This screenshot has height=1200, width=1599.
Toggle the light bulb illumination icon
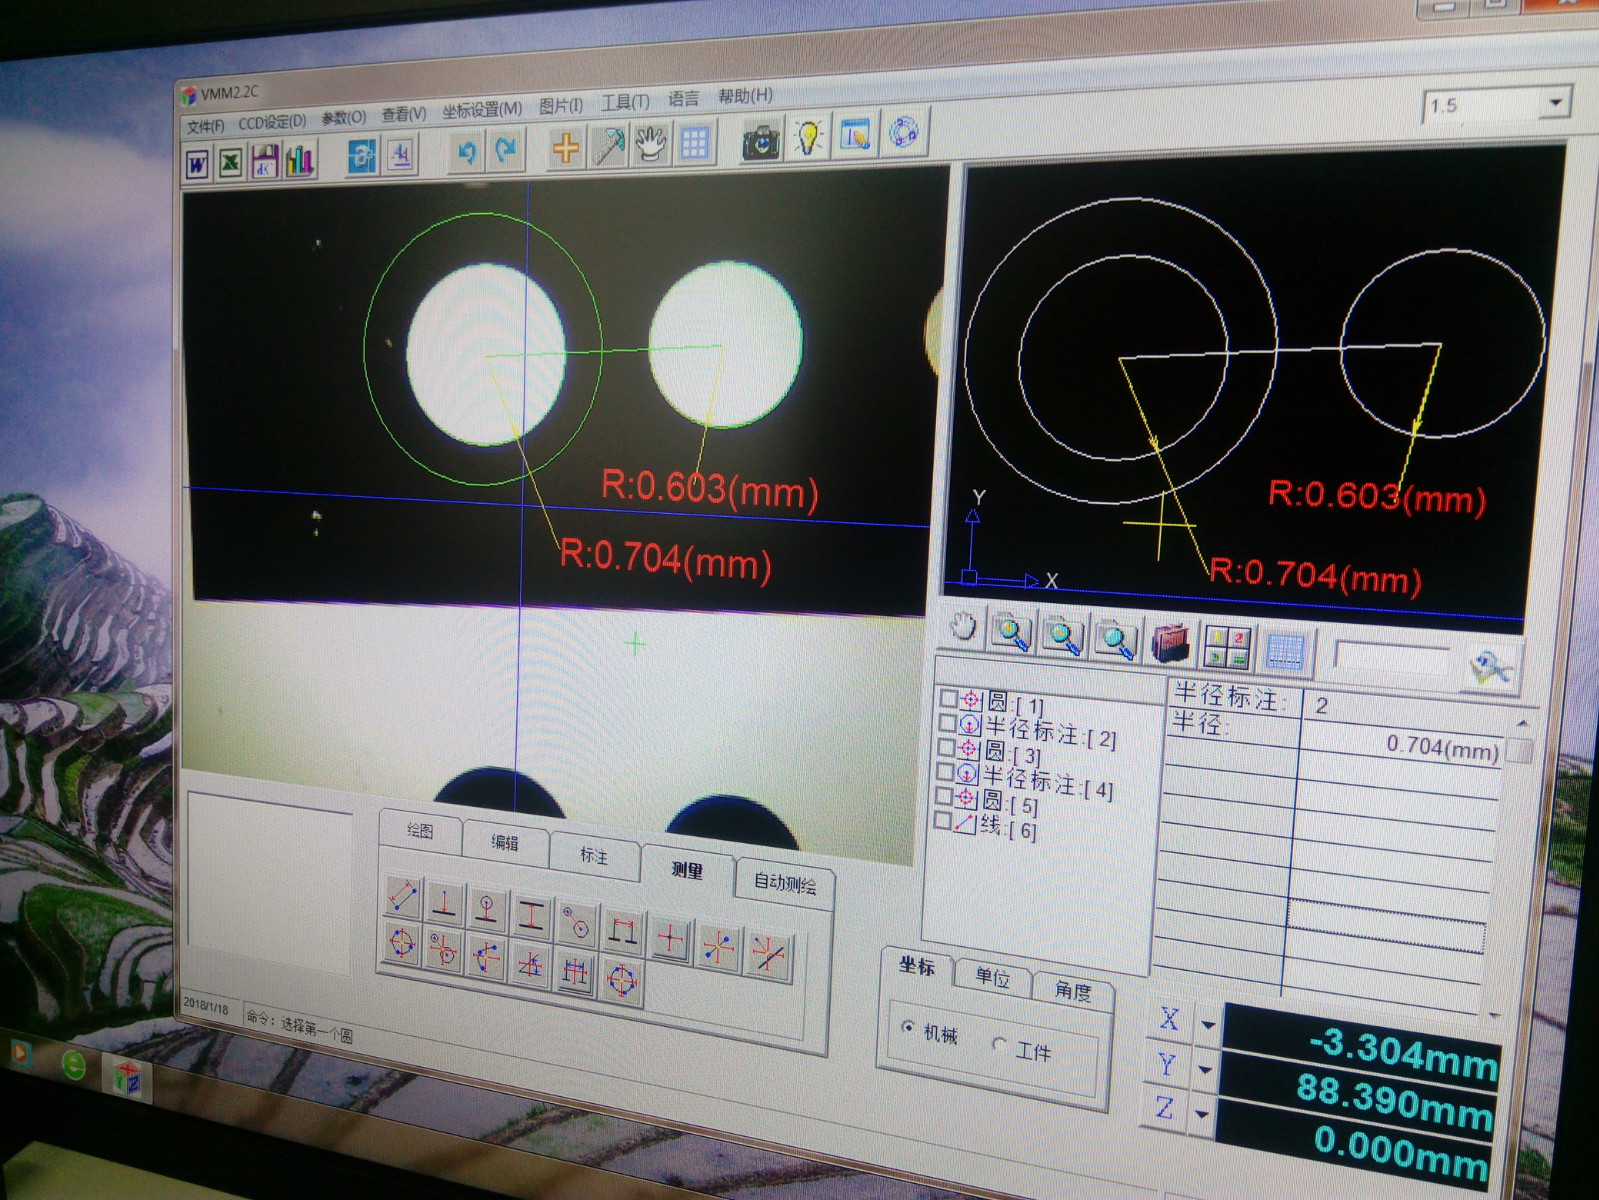coord(807,138)
